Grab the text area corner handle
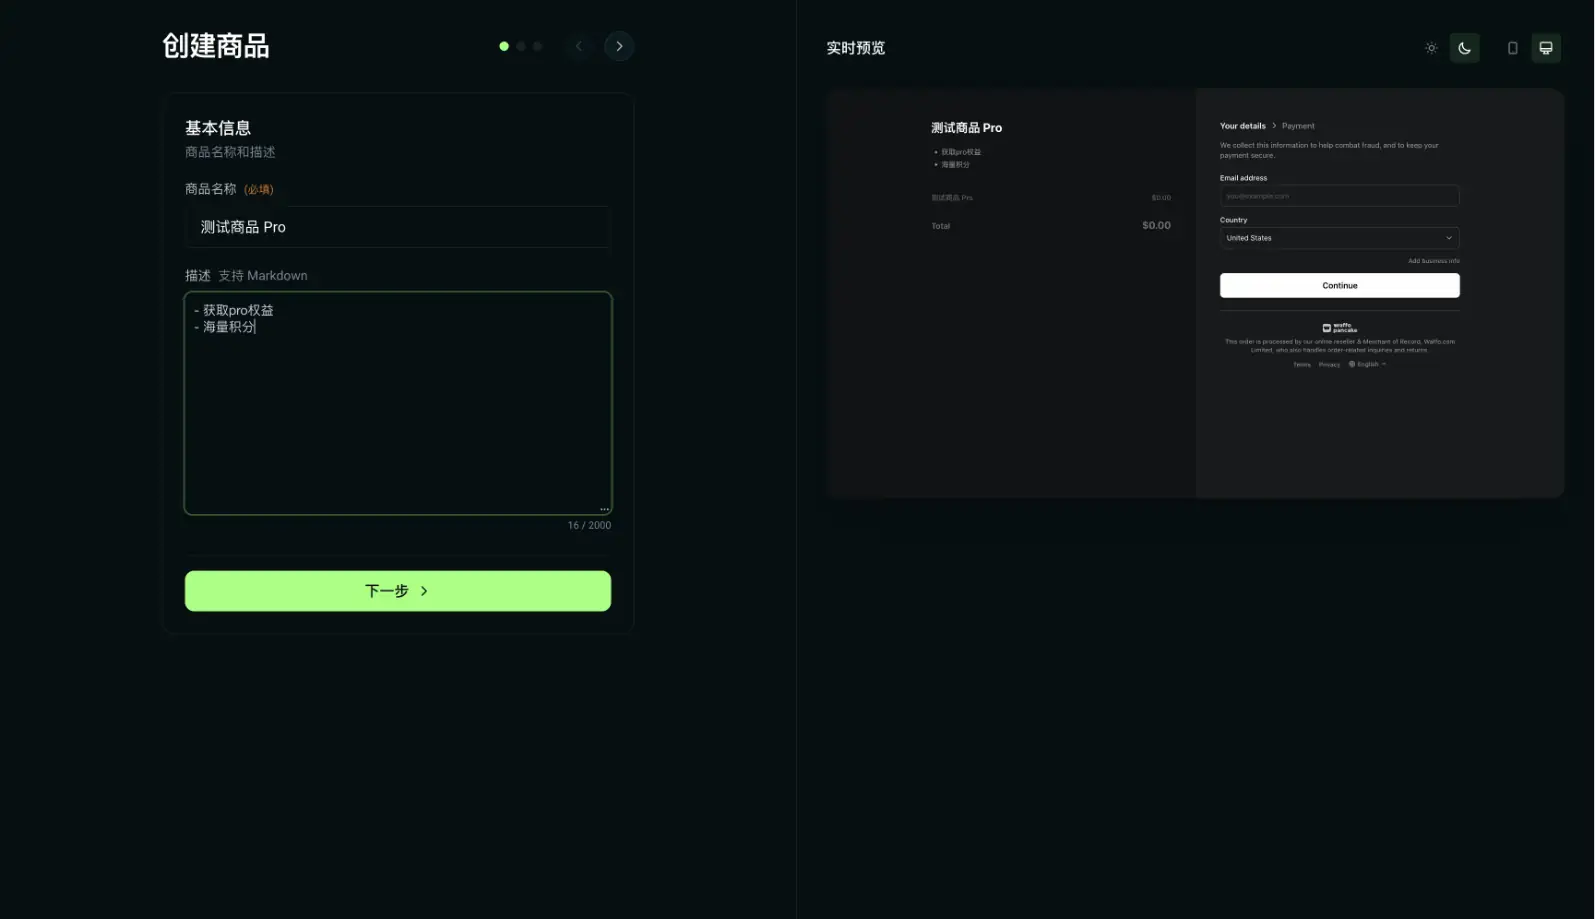The image size is (1595, 919). (x=604, y=508)
